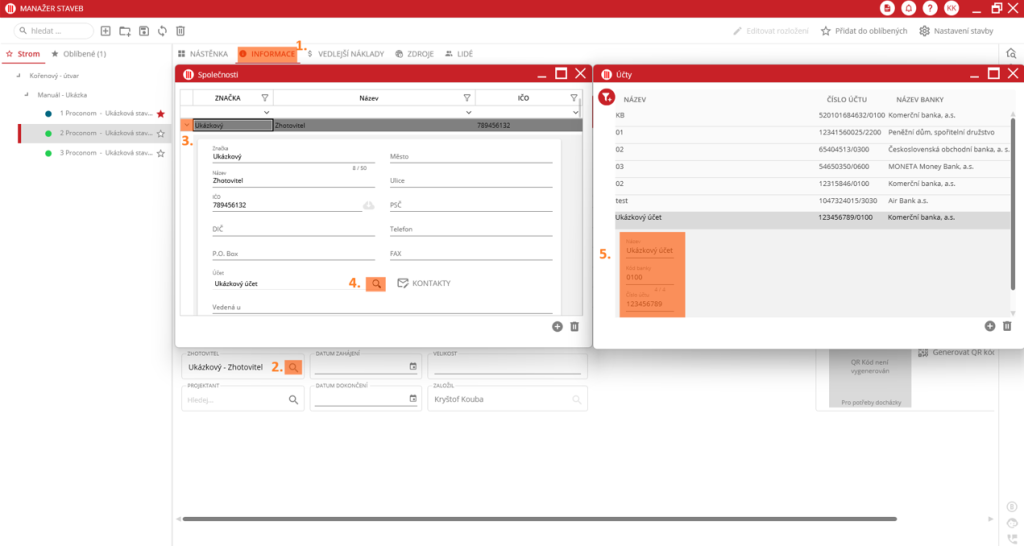
Task: Open the filter dropdown under Značka column
Action: click(x=265, y=111)
